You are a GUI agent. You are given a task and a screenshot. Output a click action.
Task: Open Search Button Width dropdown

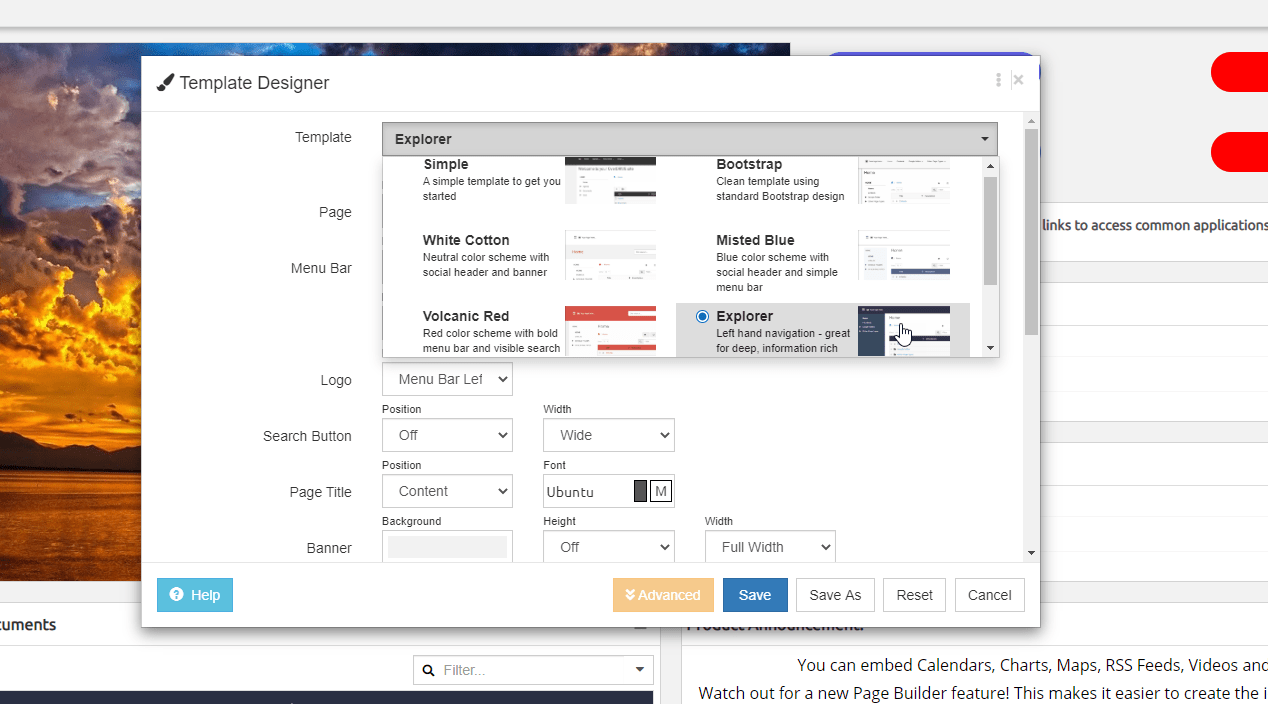click(609, 435)
